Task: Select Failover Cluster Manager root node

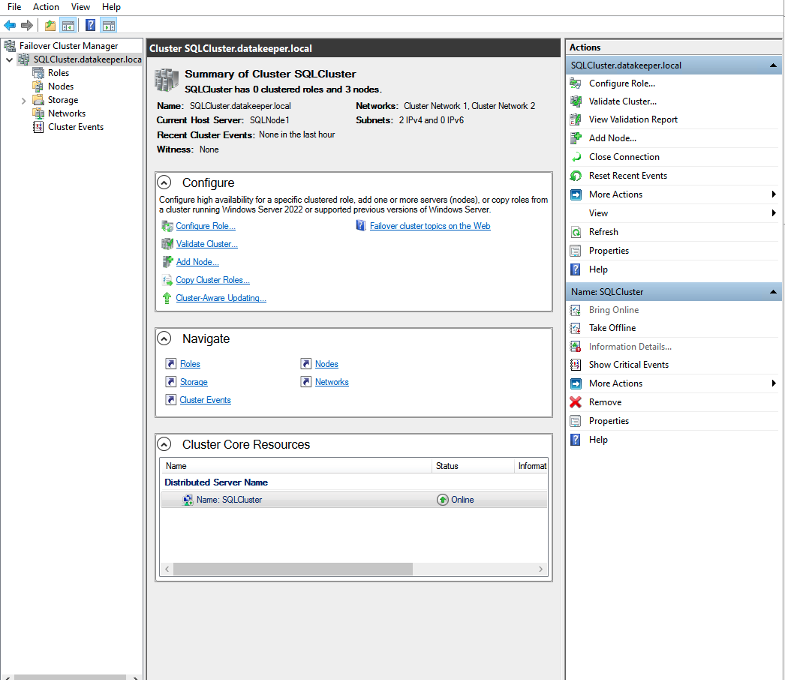Action: (69, 46)
